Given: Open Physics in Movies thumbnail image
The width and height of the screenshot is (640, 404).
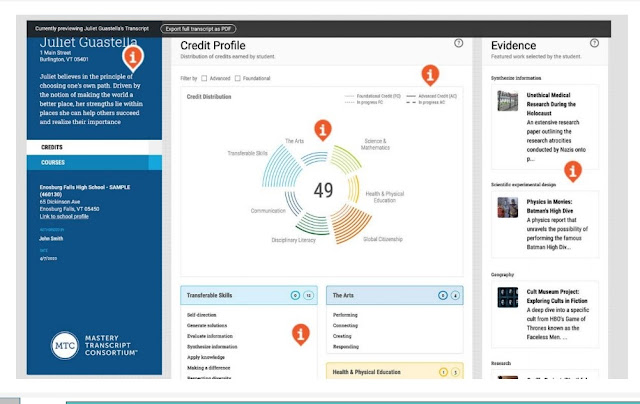Looking at the screenshot, I should pos(508,207).
